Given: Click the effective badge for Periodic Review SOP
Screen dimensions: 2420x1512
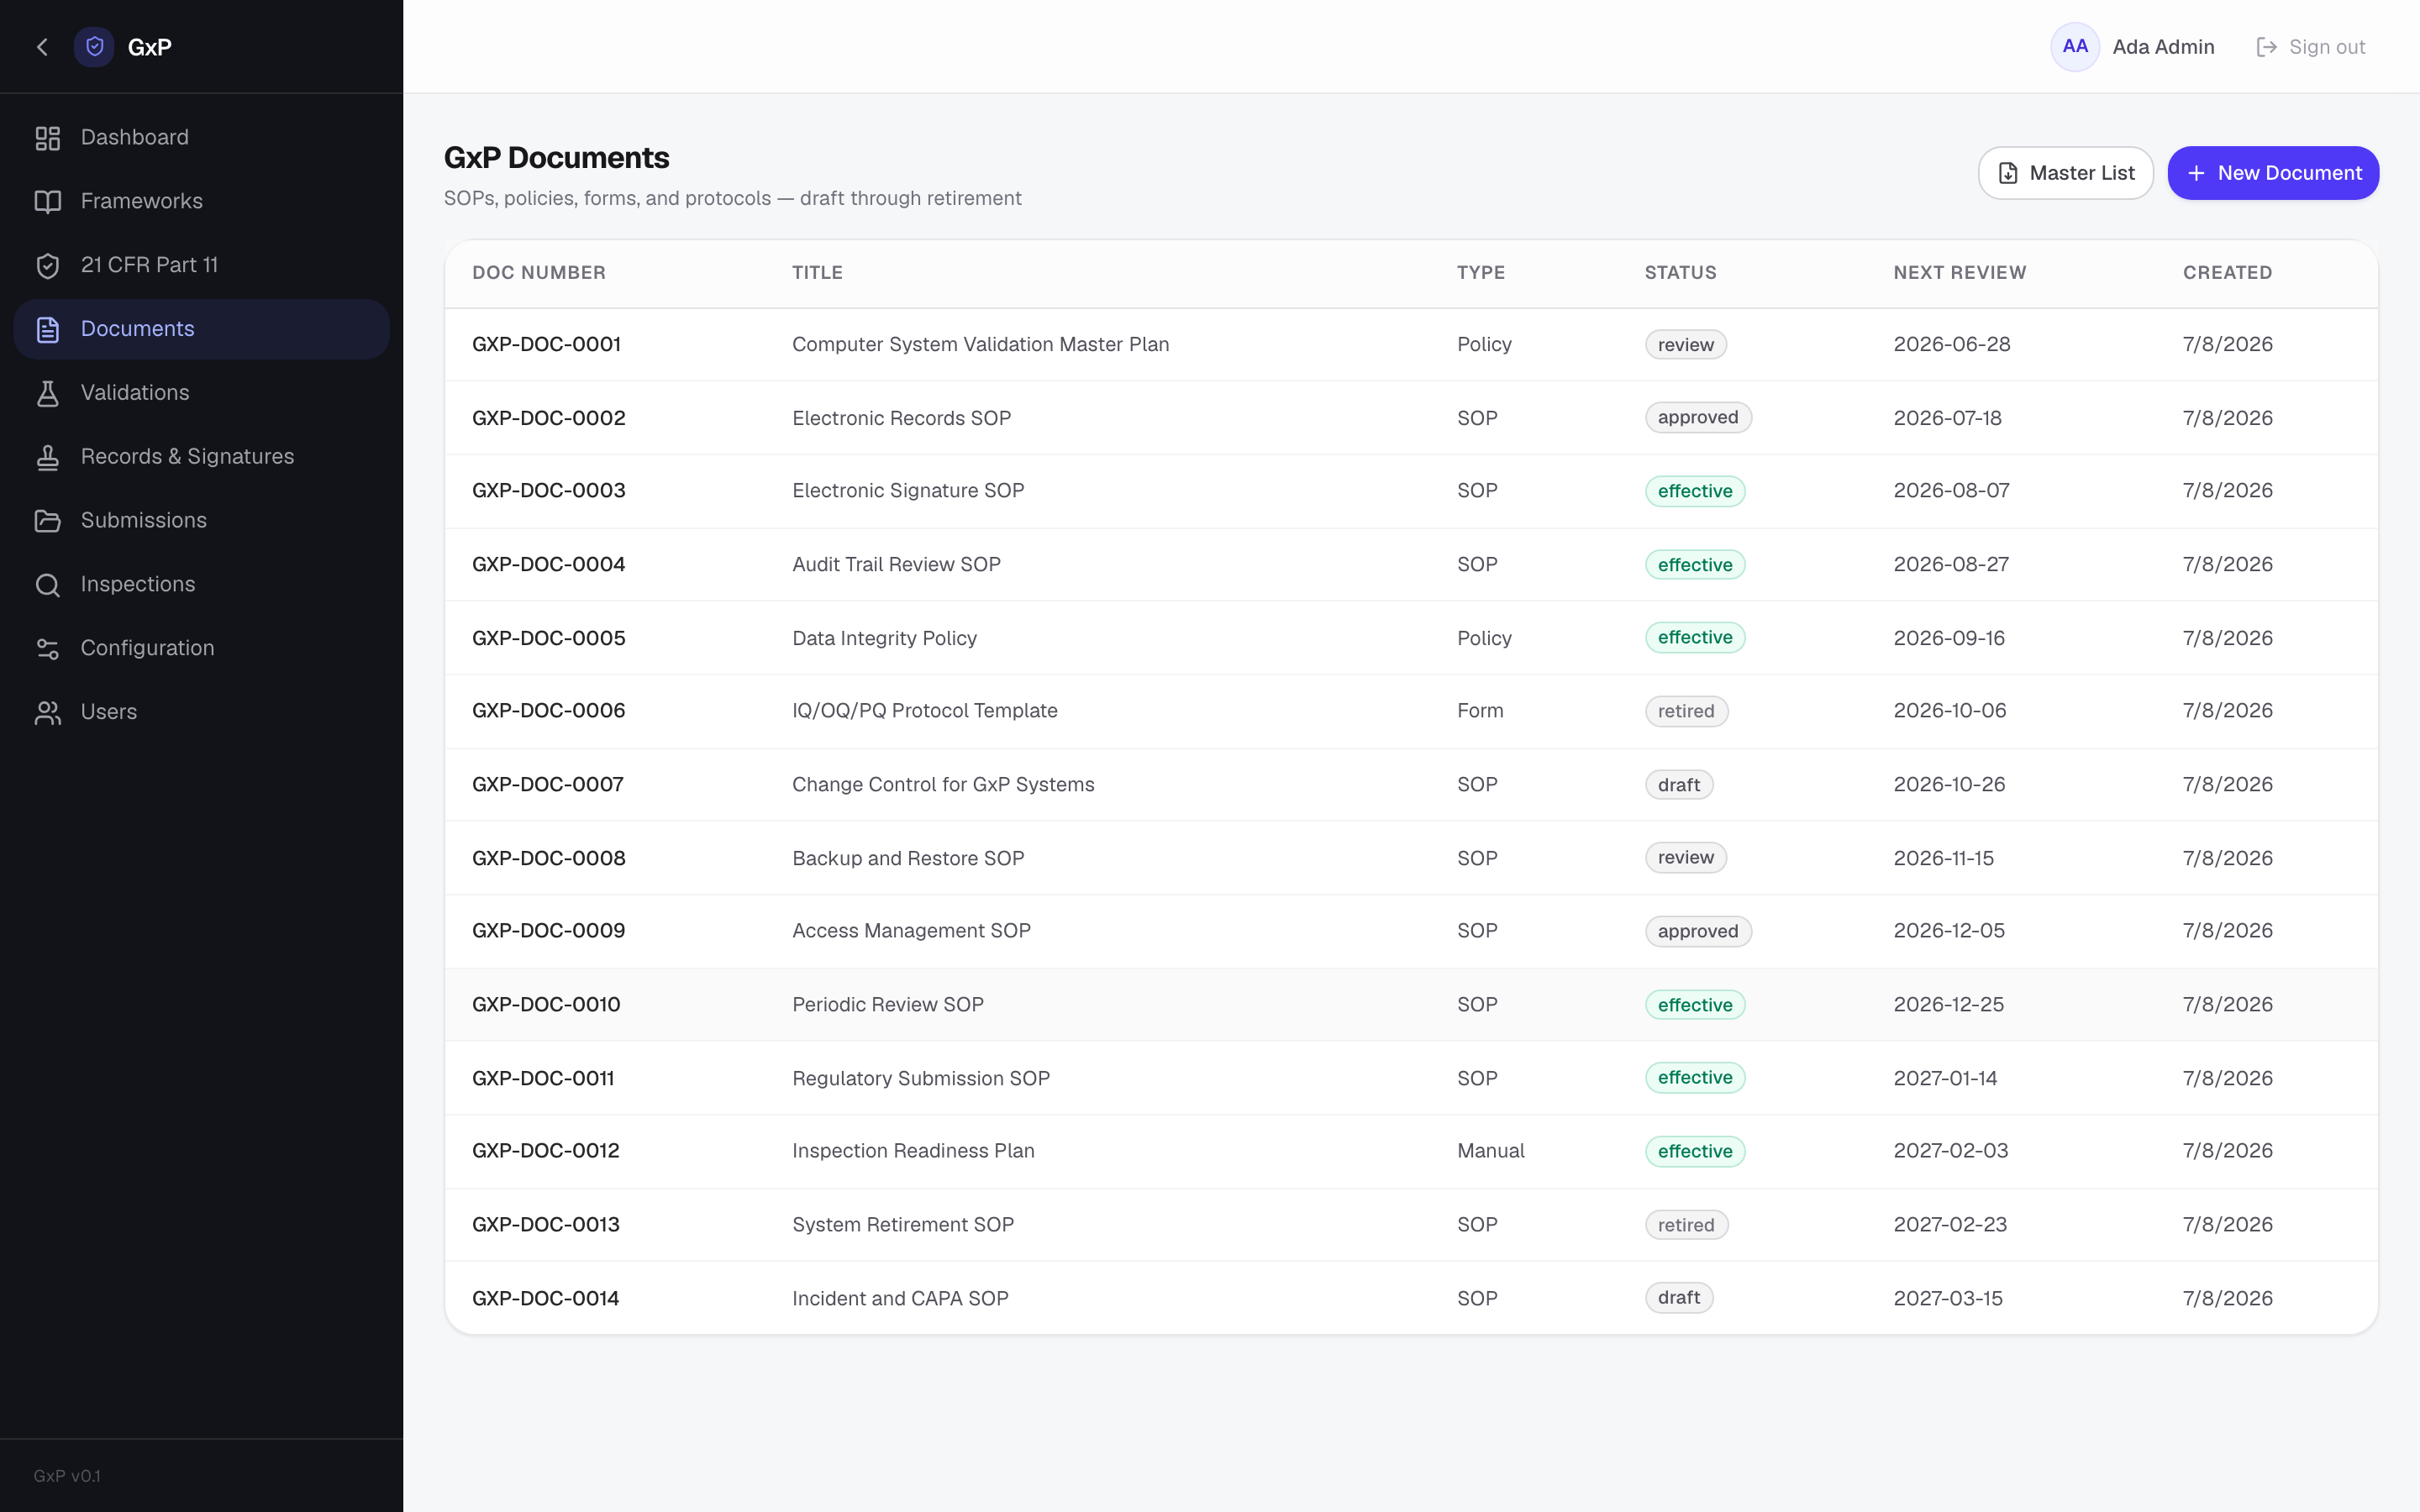Looking at the screenshot, I should click(1695, 1005).
